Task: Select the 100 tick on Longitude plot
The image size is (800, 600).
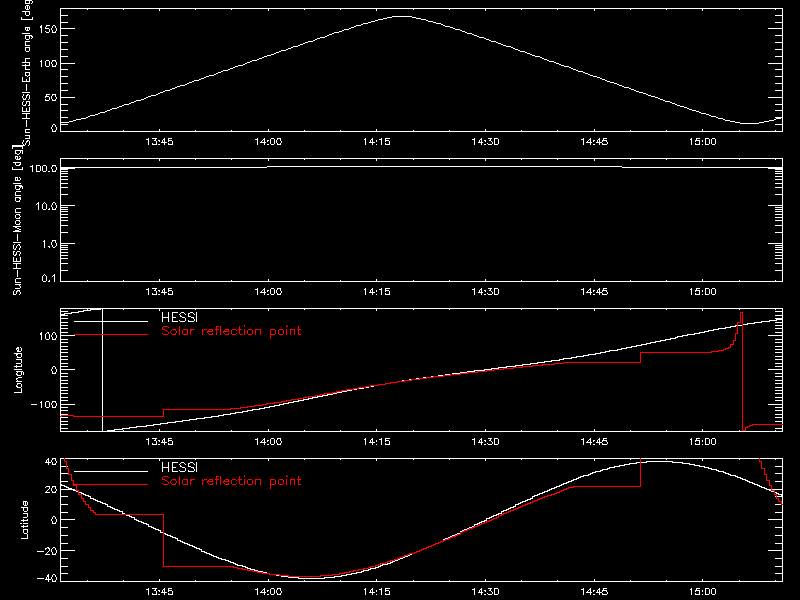Action: [x=47, y=336]
